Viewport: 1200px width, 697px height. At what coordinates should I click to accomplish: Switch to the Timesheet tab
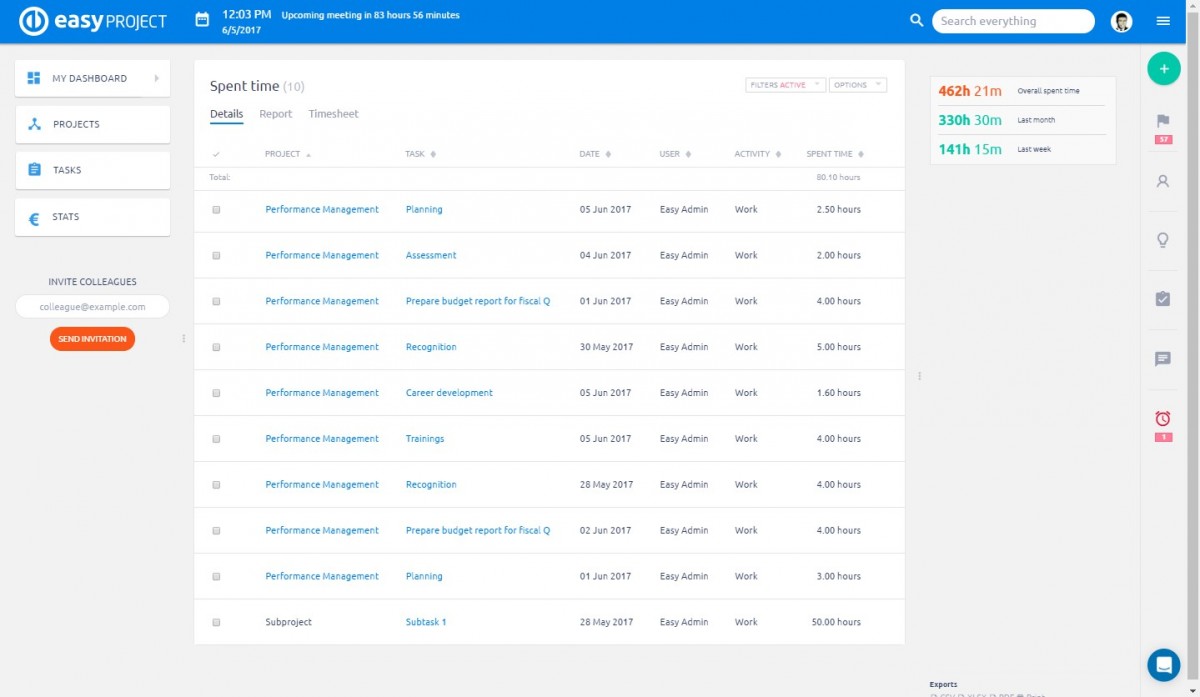click(x=333, y=113)
